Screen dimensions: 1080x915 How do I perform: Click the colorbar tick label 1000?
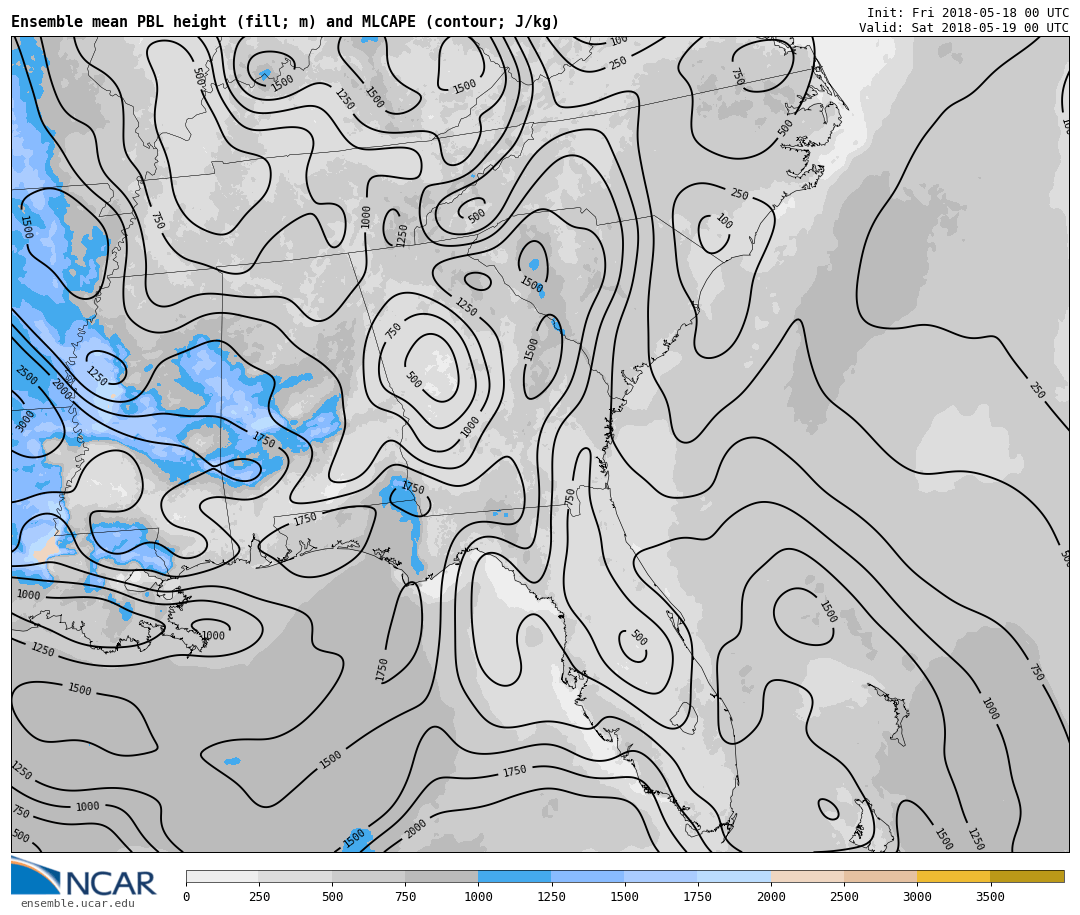478,896
